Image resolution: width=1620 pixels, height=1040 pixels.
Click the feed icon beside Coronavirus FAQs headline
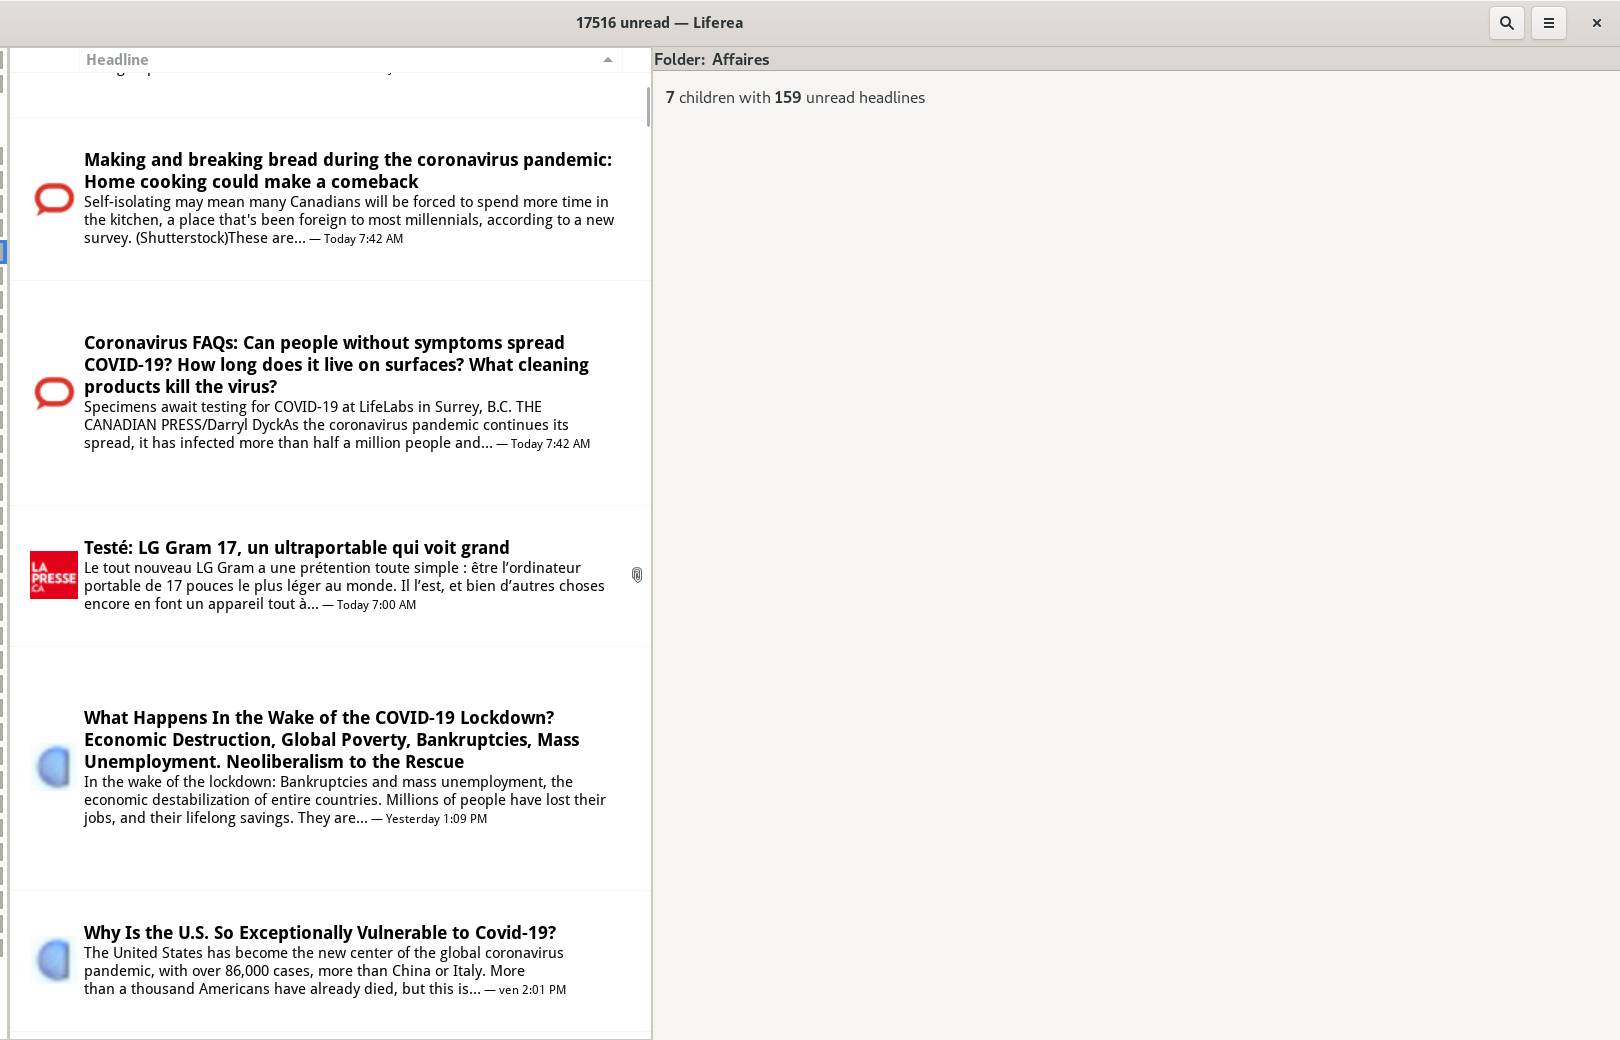(x=54, y=392)
